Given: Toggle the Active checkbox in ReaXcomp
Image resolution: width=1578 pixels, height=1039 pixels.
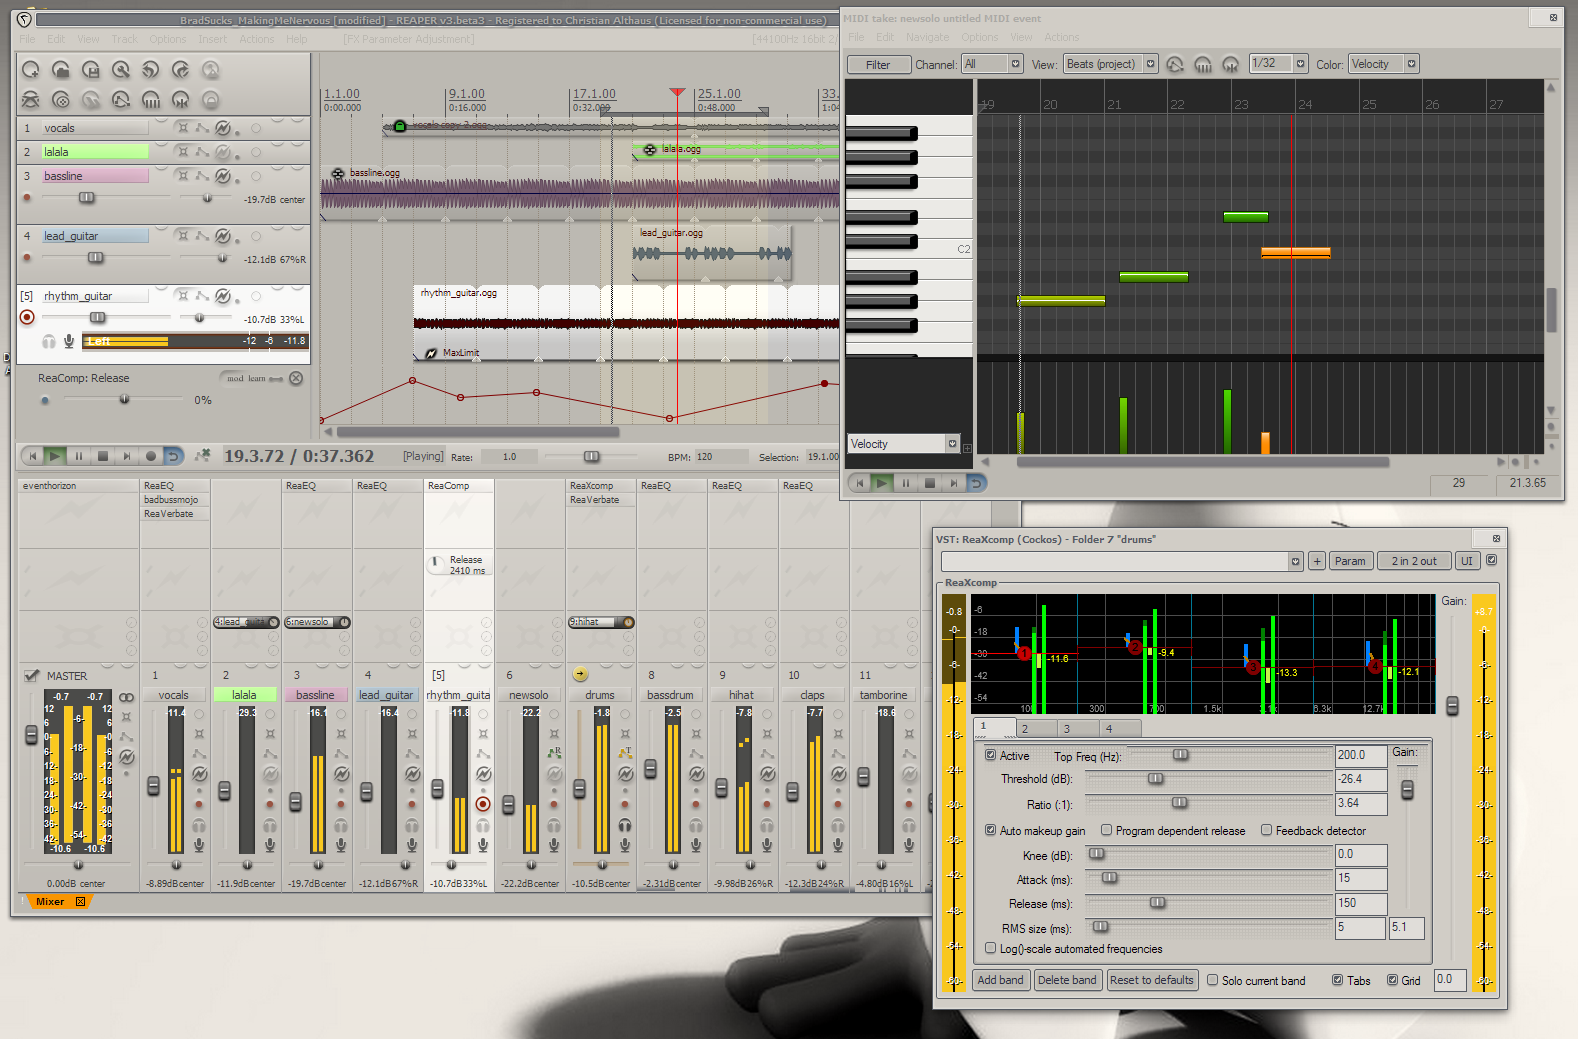Looking at the screenshot, I should pos(991,756).
